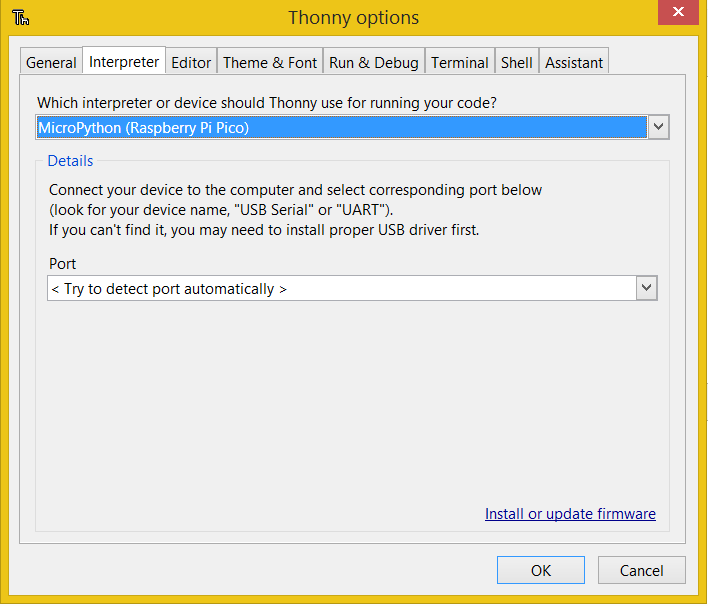Viewport: 708px width, 606px height.
Task: Open the Run & Debug tab
Action: tap(374, 62)
